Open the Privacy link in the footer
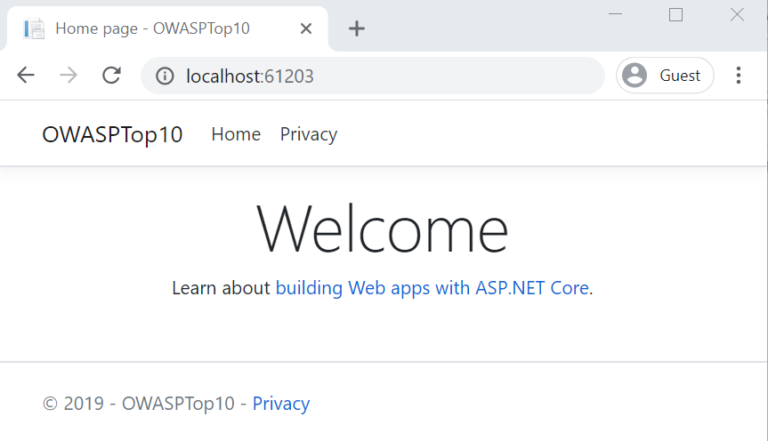Viewport: 768px width, 441px height. (281, 404)
